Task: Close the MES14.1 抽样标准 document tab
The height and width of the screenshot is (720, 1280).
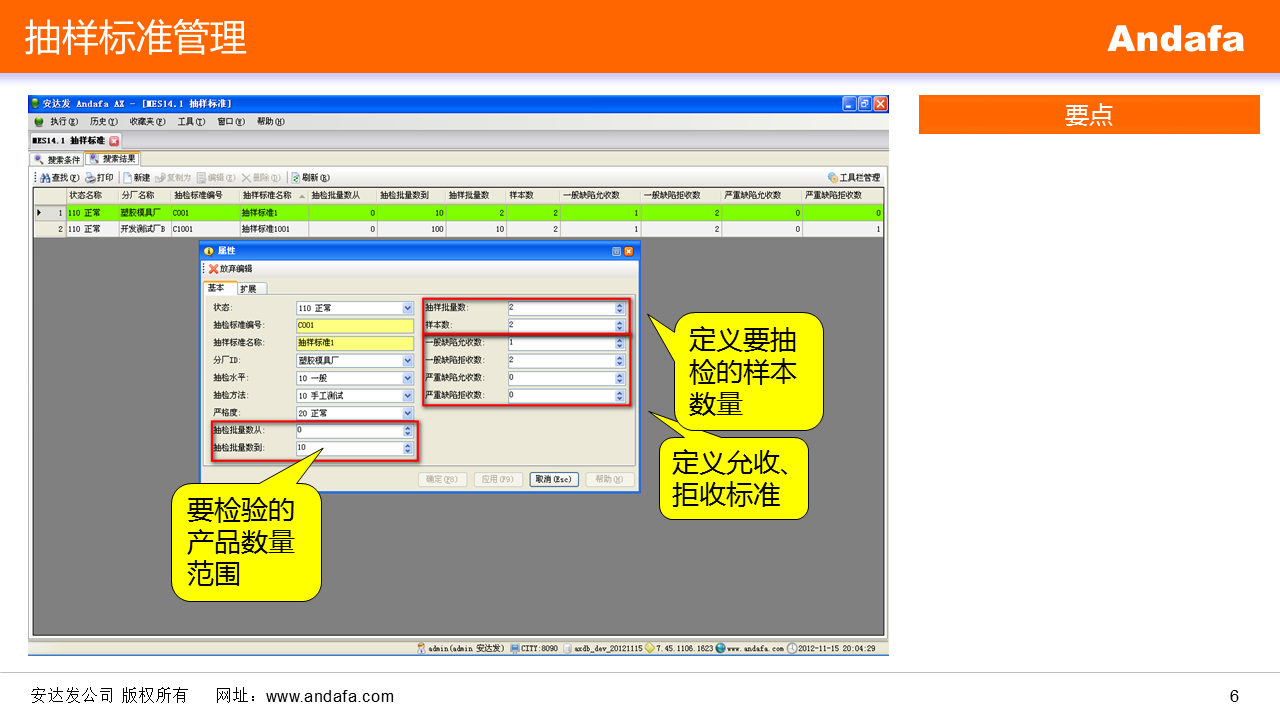Action: pos(114,141)
